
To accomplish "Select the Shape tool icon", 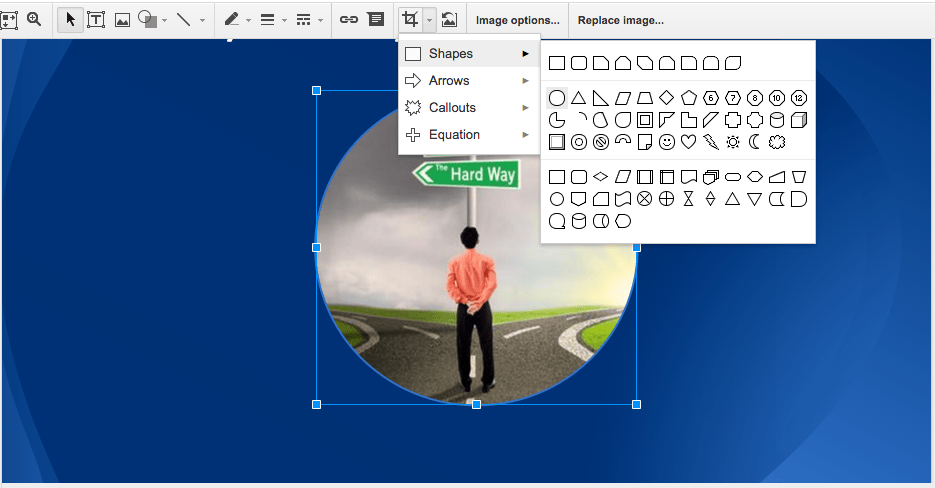I will coord(147,20).
